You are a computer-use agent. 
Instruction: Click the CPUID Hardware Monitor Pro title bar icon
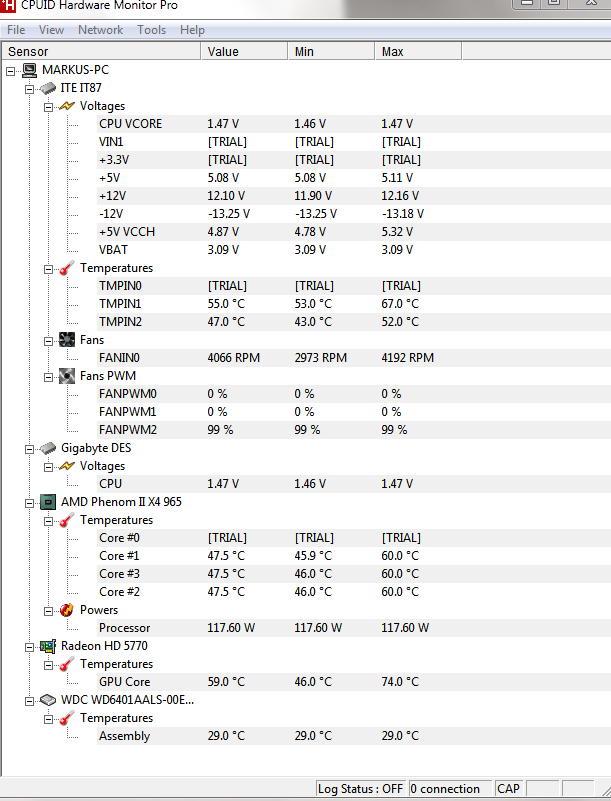tap(8, 5)
